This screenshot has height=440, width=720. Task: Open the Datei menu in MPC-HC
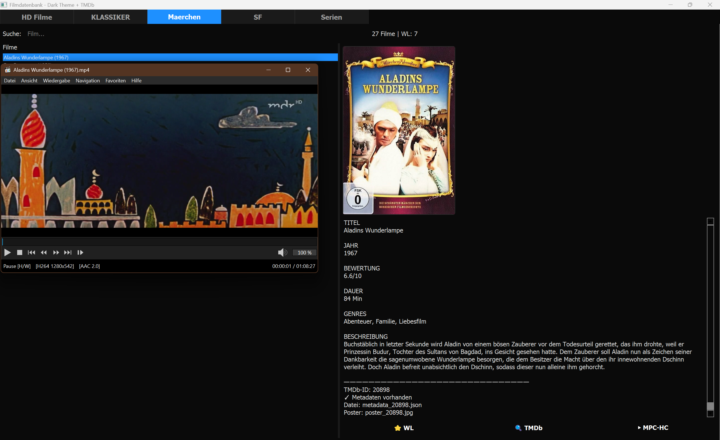click(x=10, y=80)
